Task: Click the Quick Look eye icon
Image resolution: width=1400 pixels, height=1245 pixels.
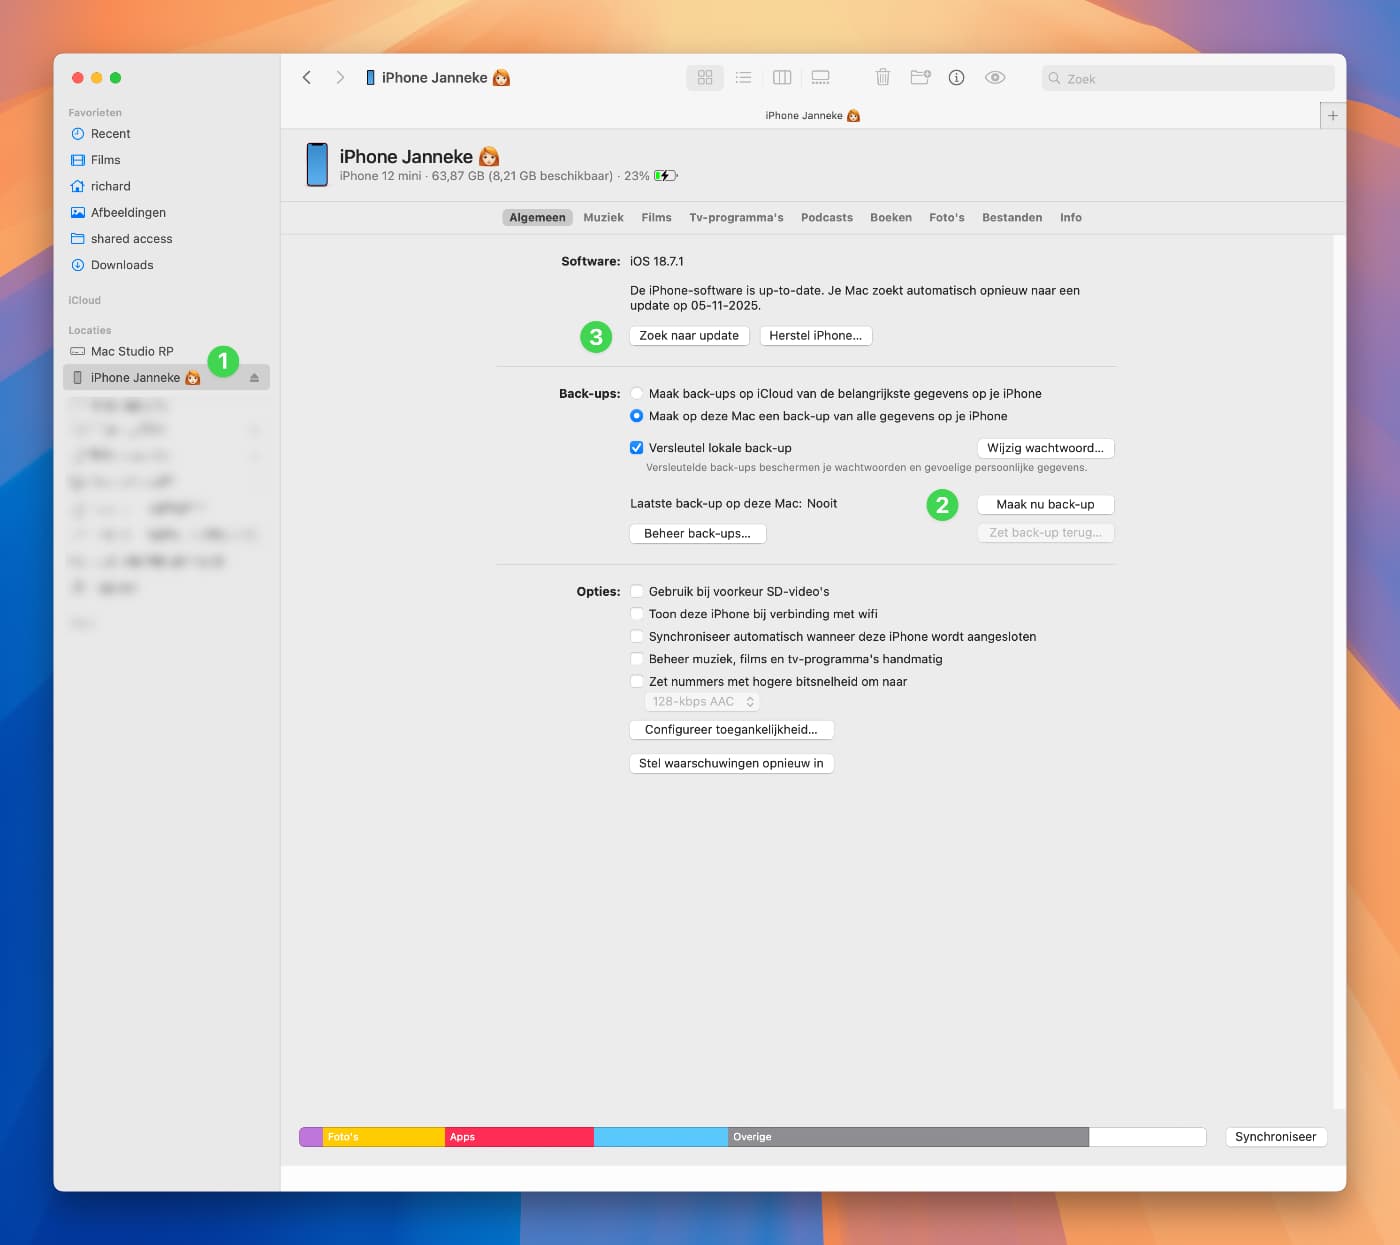Action: tap(995, 77)
